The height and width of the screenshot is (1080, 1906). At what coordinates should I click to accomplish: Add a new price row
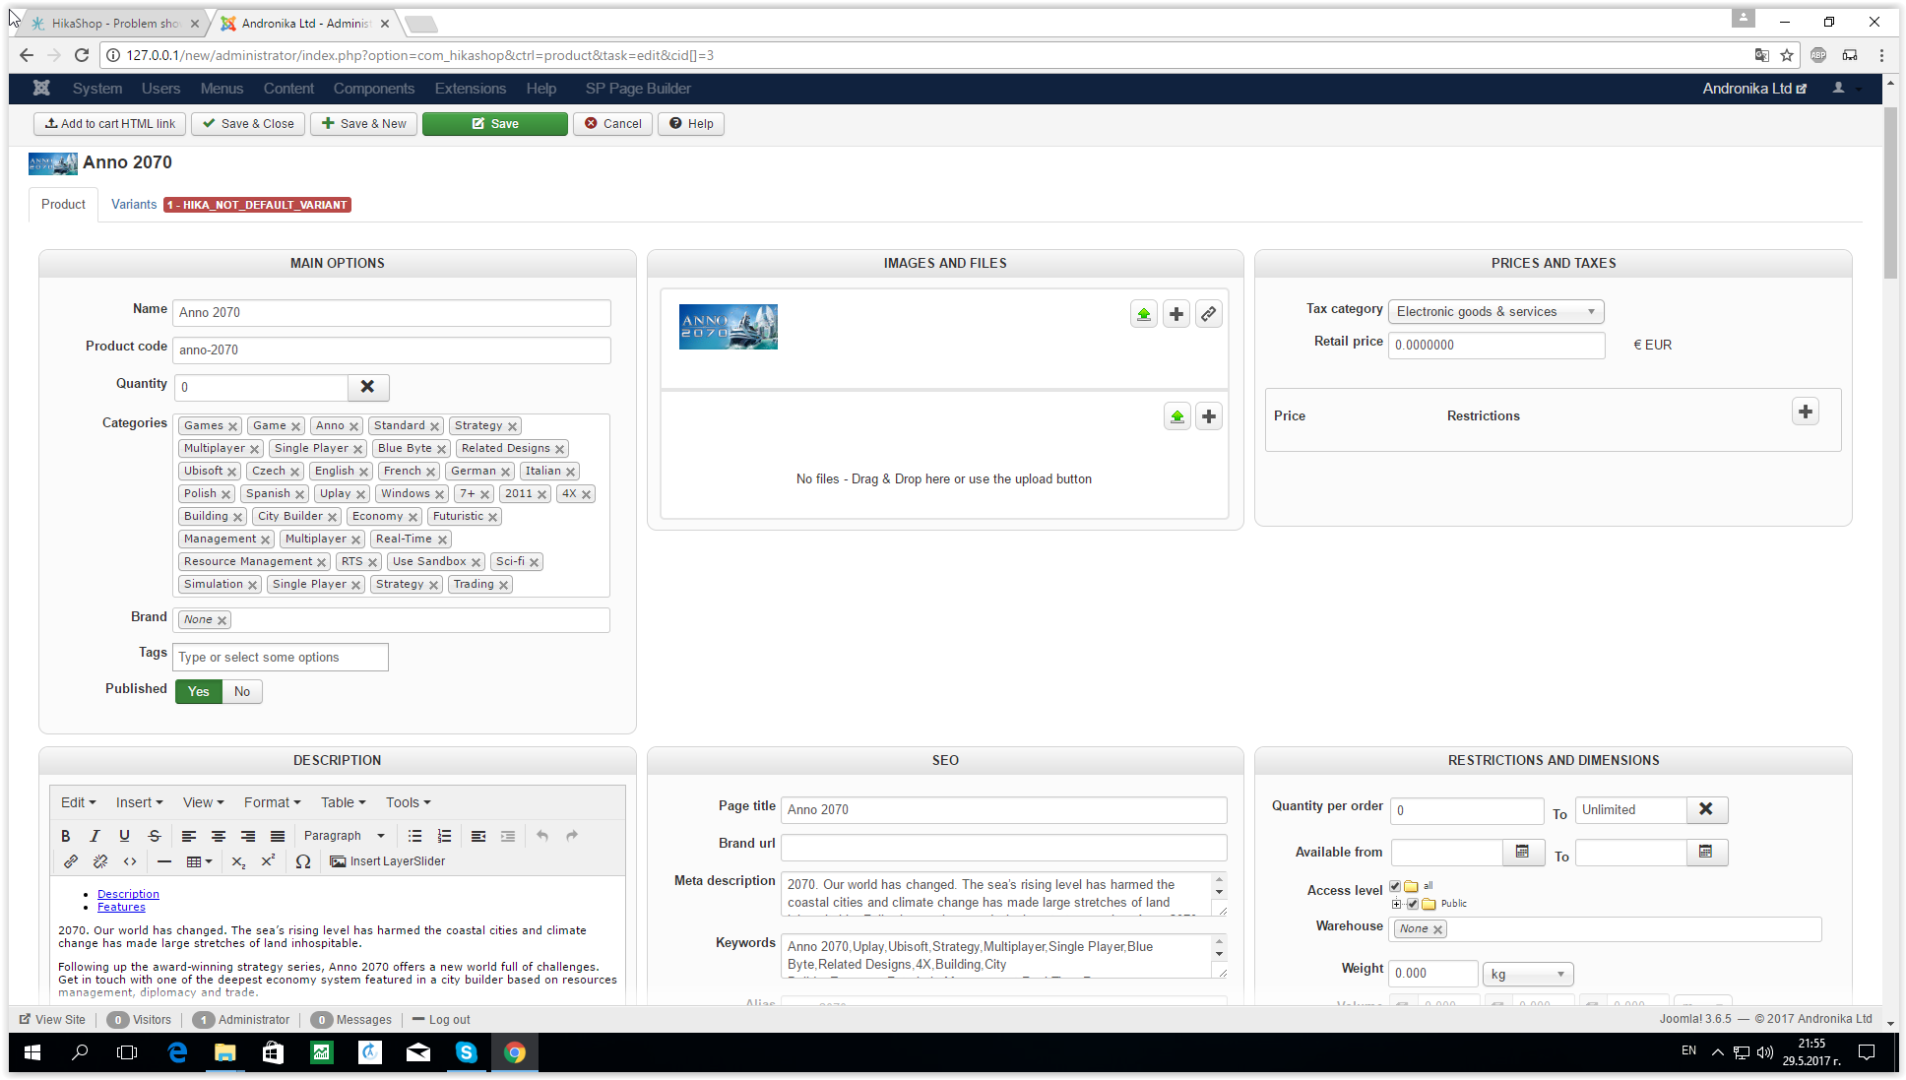point(1805,412)
